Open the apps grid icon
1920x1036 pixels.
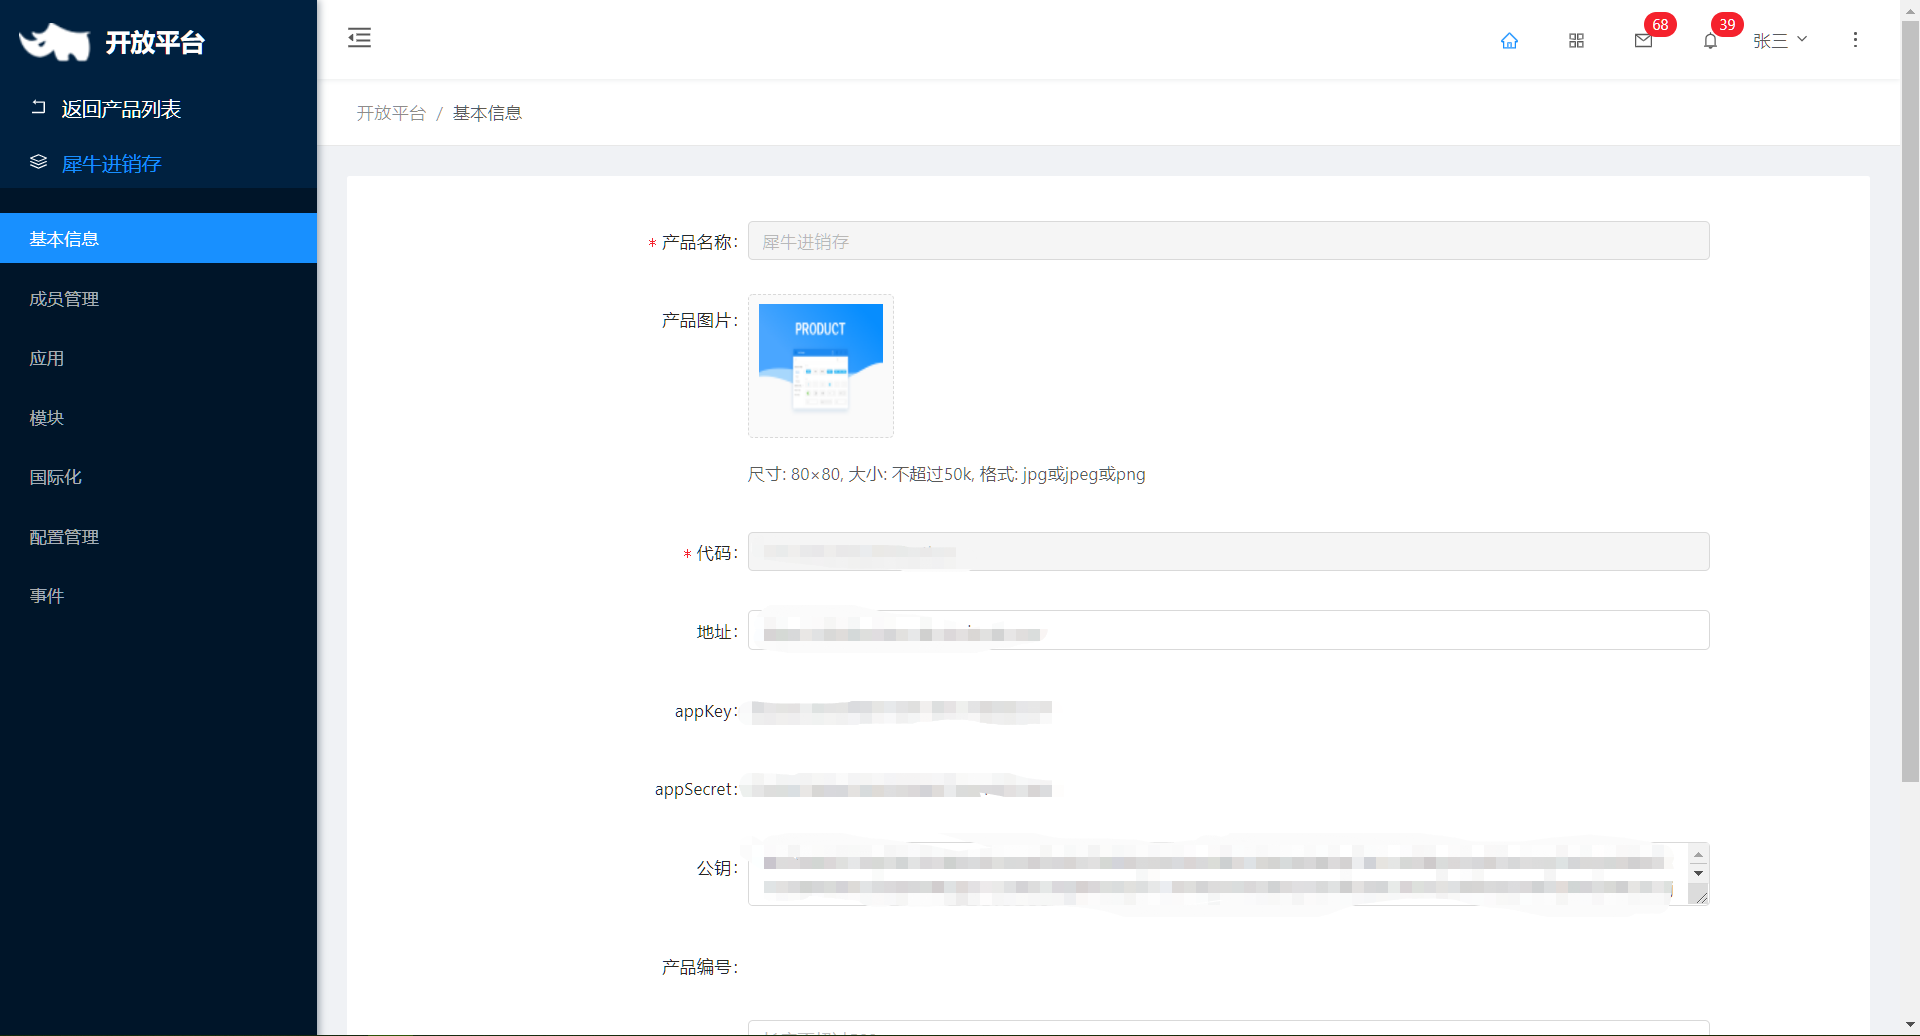[x=1576, y=40]
